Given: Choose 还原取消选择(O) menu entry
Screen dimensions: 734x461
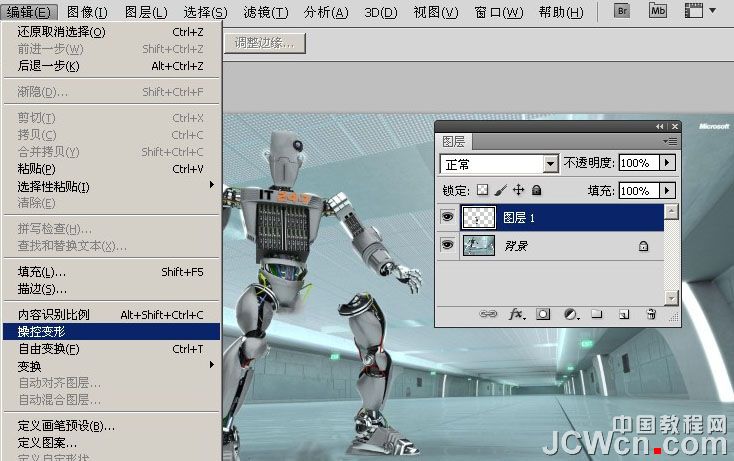Looking at the screenshot, I should (x=111, y=32).
